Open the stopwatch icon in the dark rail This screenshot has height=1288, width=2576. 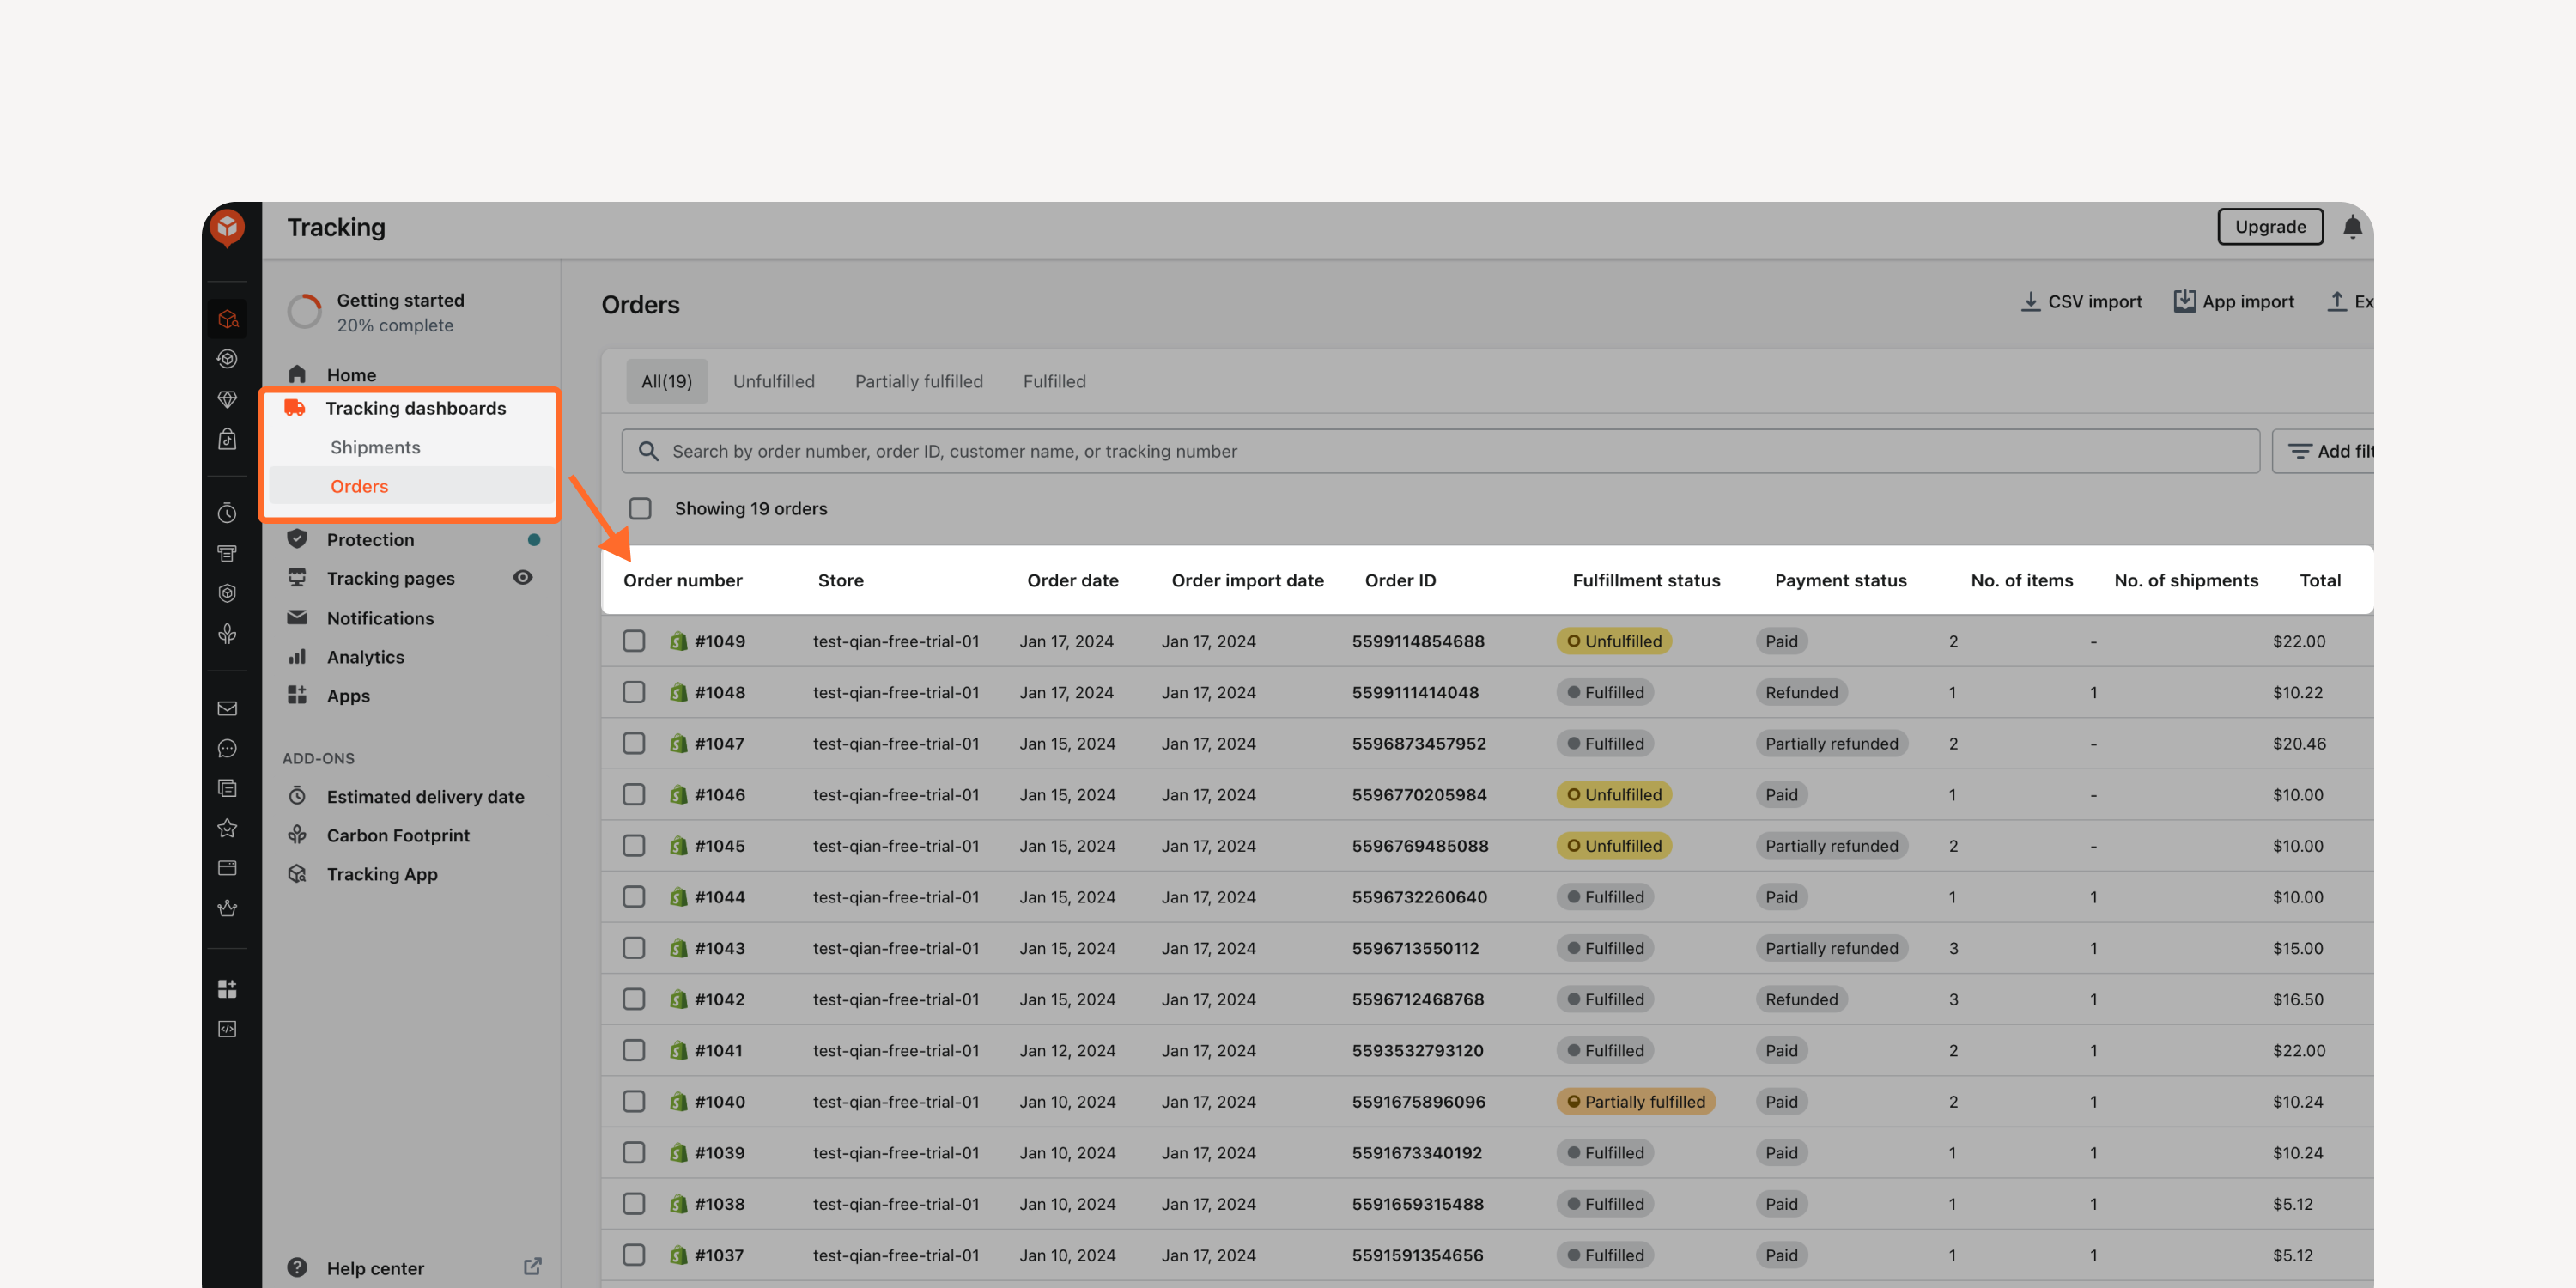pos(228,513)
